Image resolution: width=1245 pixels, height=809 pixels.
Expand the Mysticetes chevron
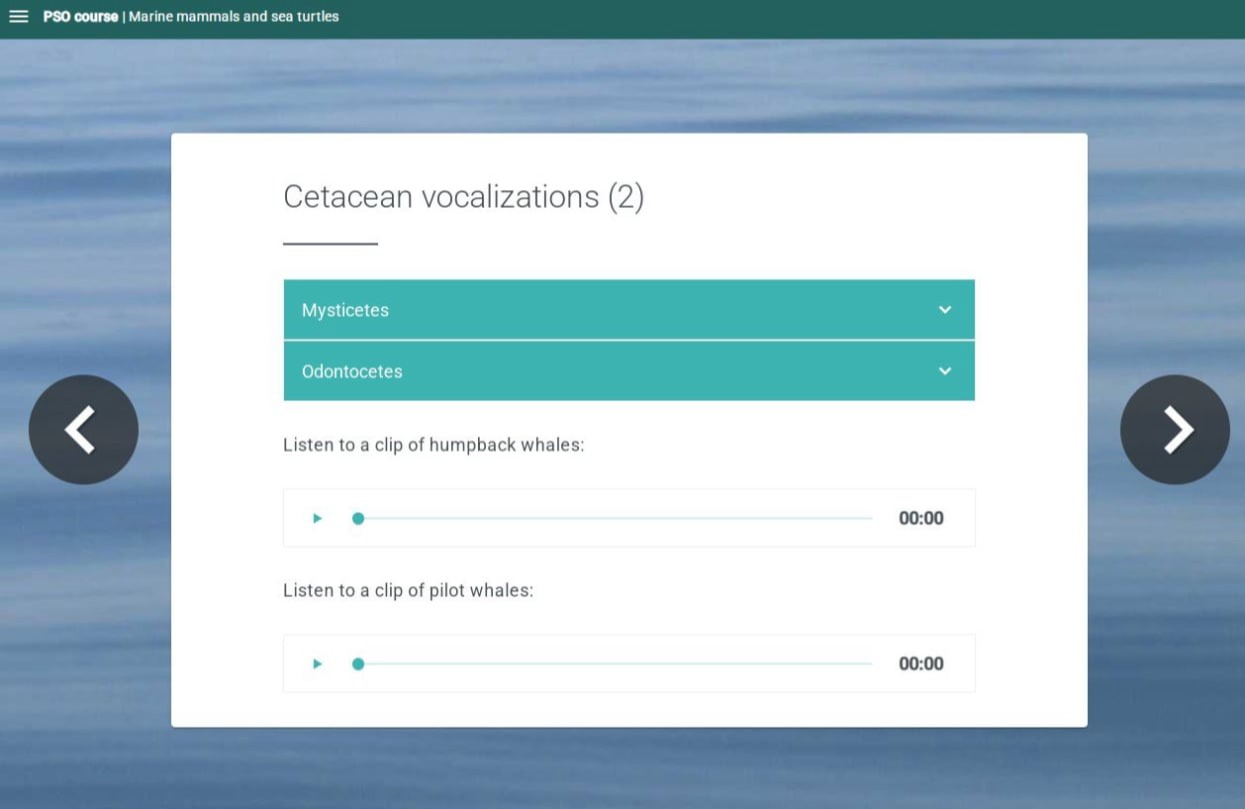(945, 310)
